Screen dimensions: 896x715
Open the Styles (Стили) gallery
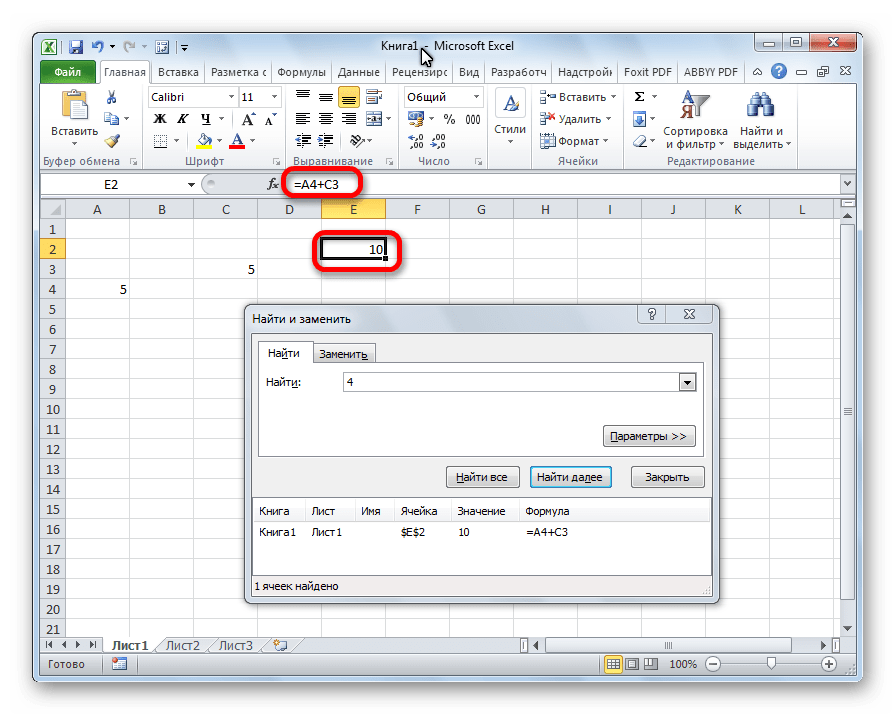pyautogui.click(x=510, y=117)
